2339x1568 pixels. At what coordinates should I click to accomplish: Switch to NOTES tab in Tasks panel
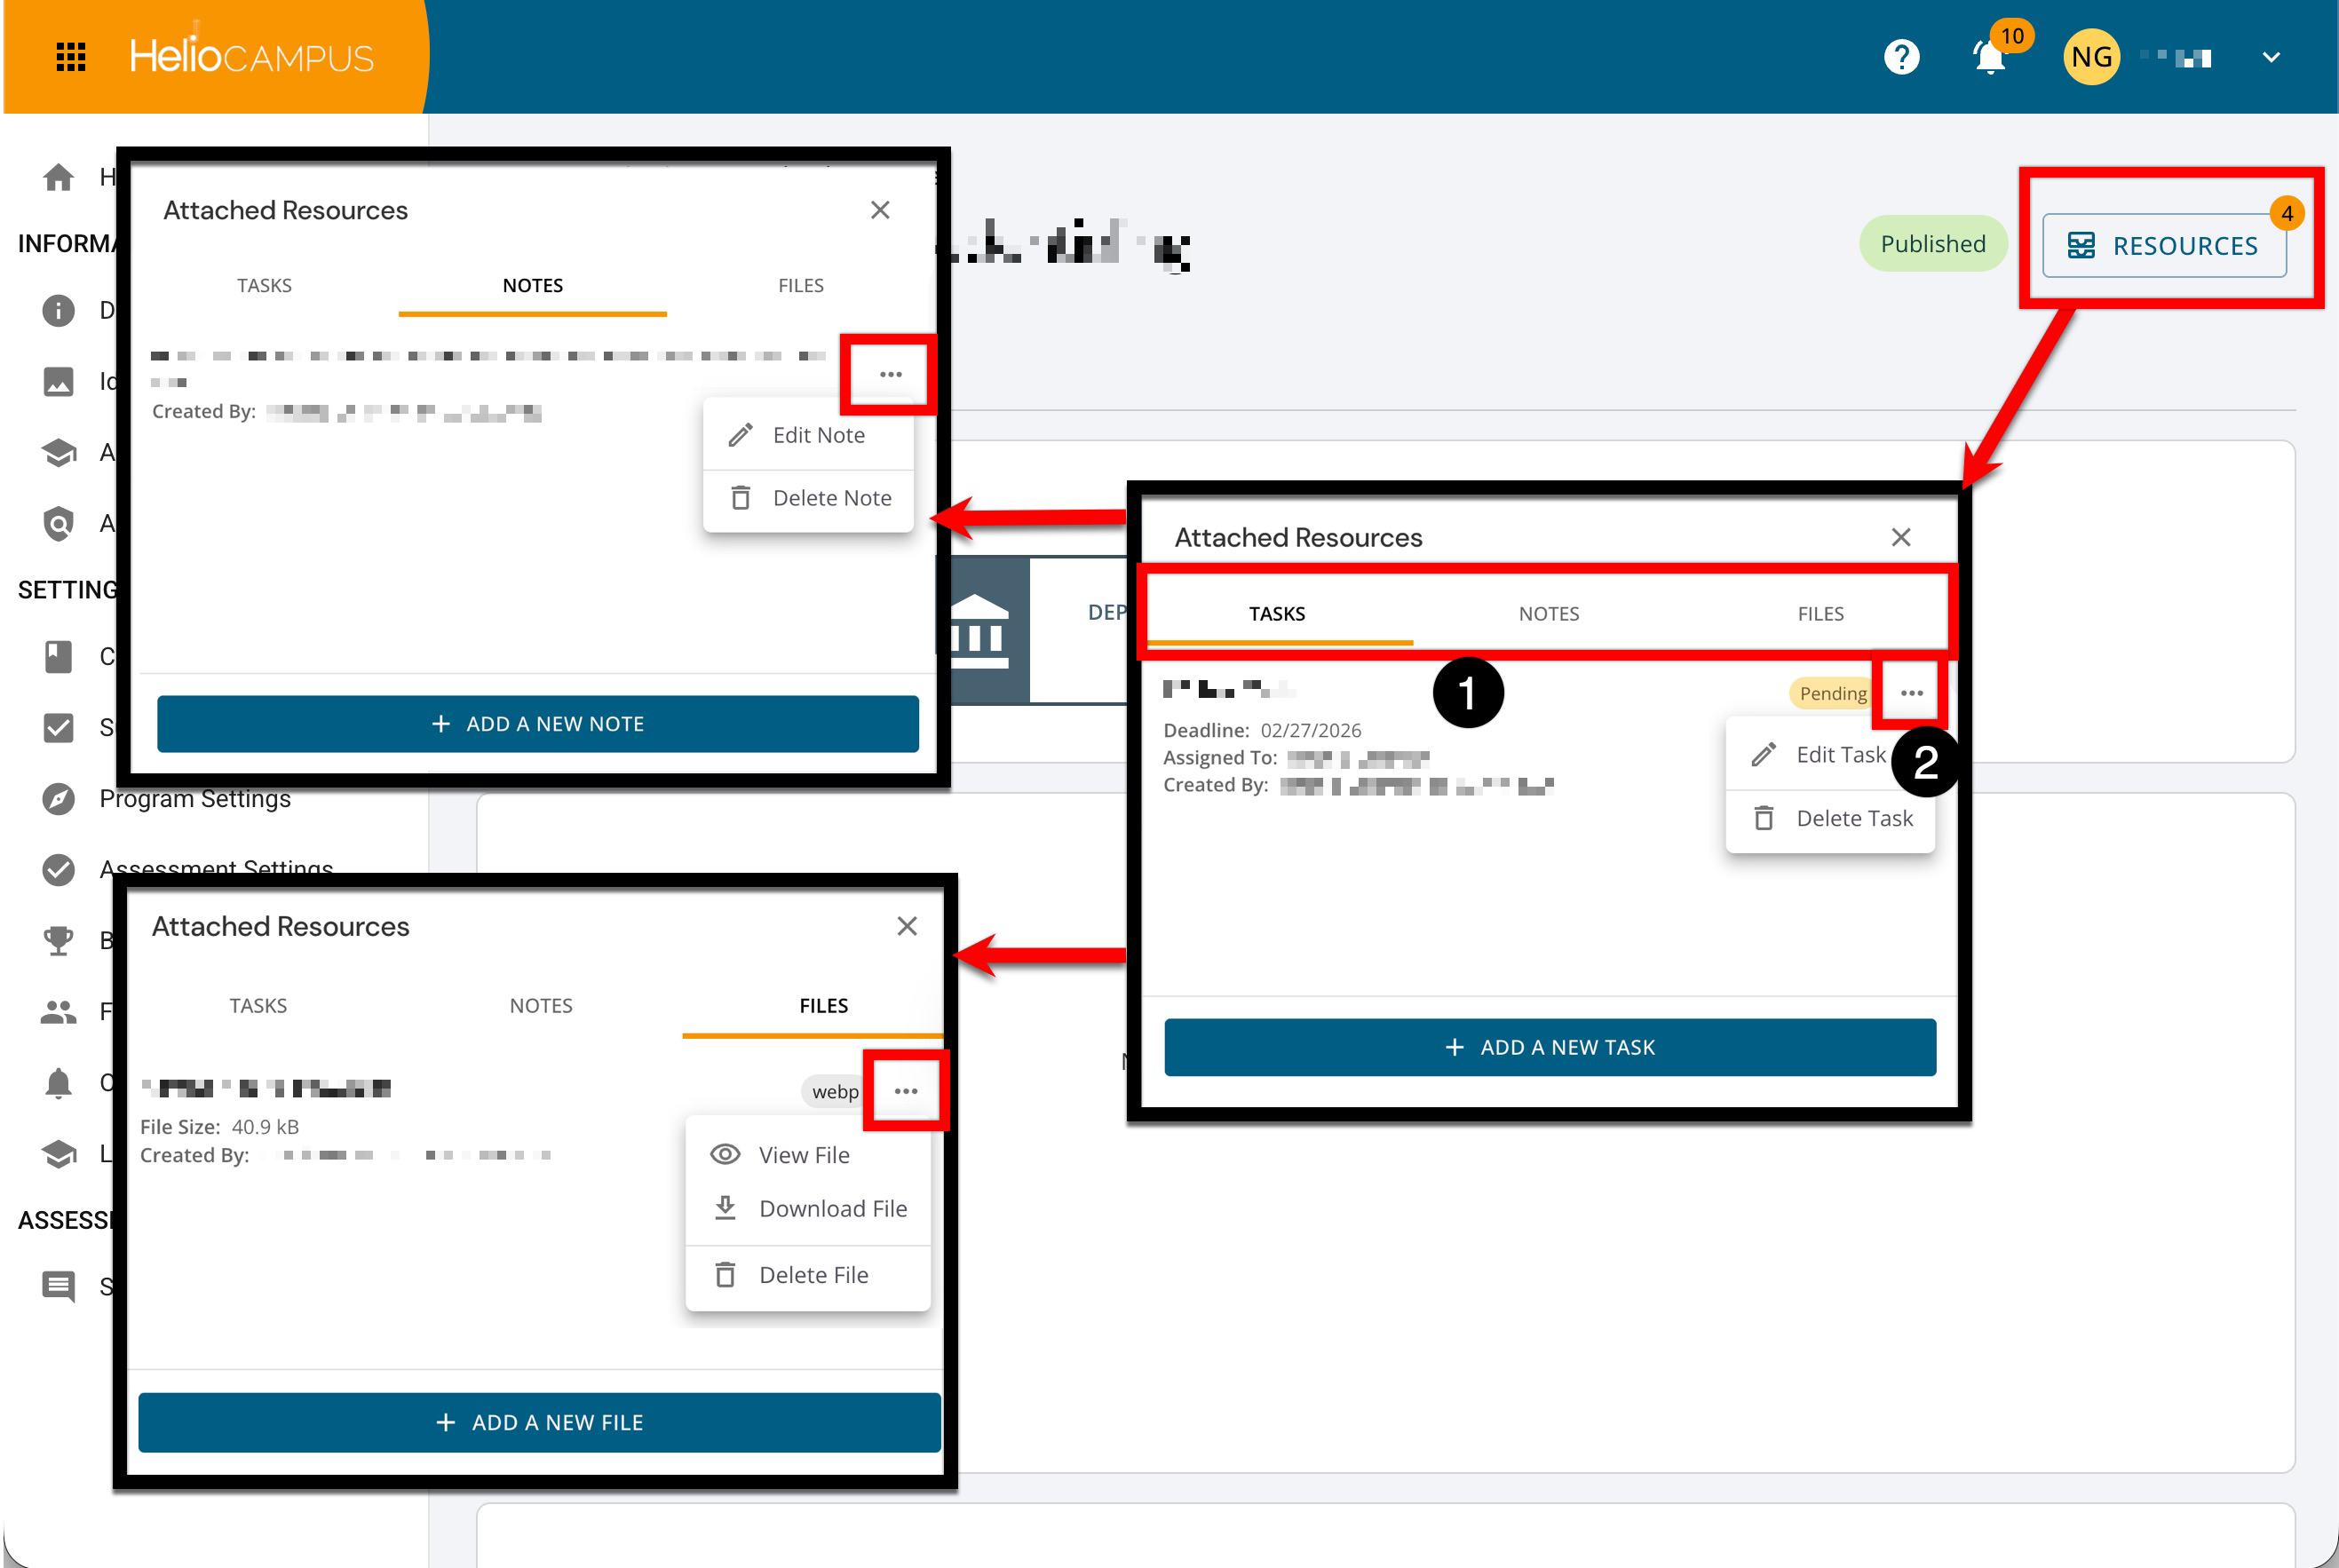[1548, 613]
